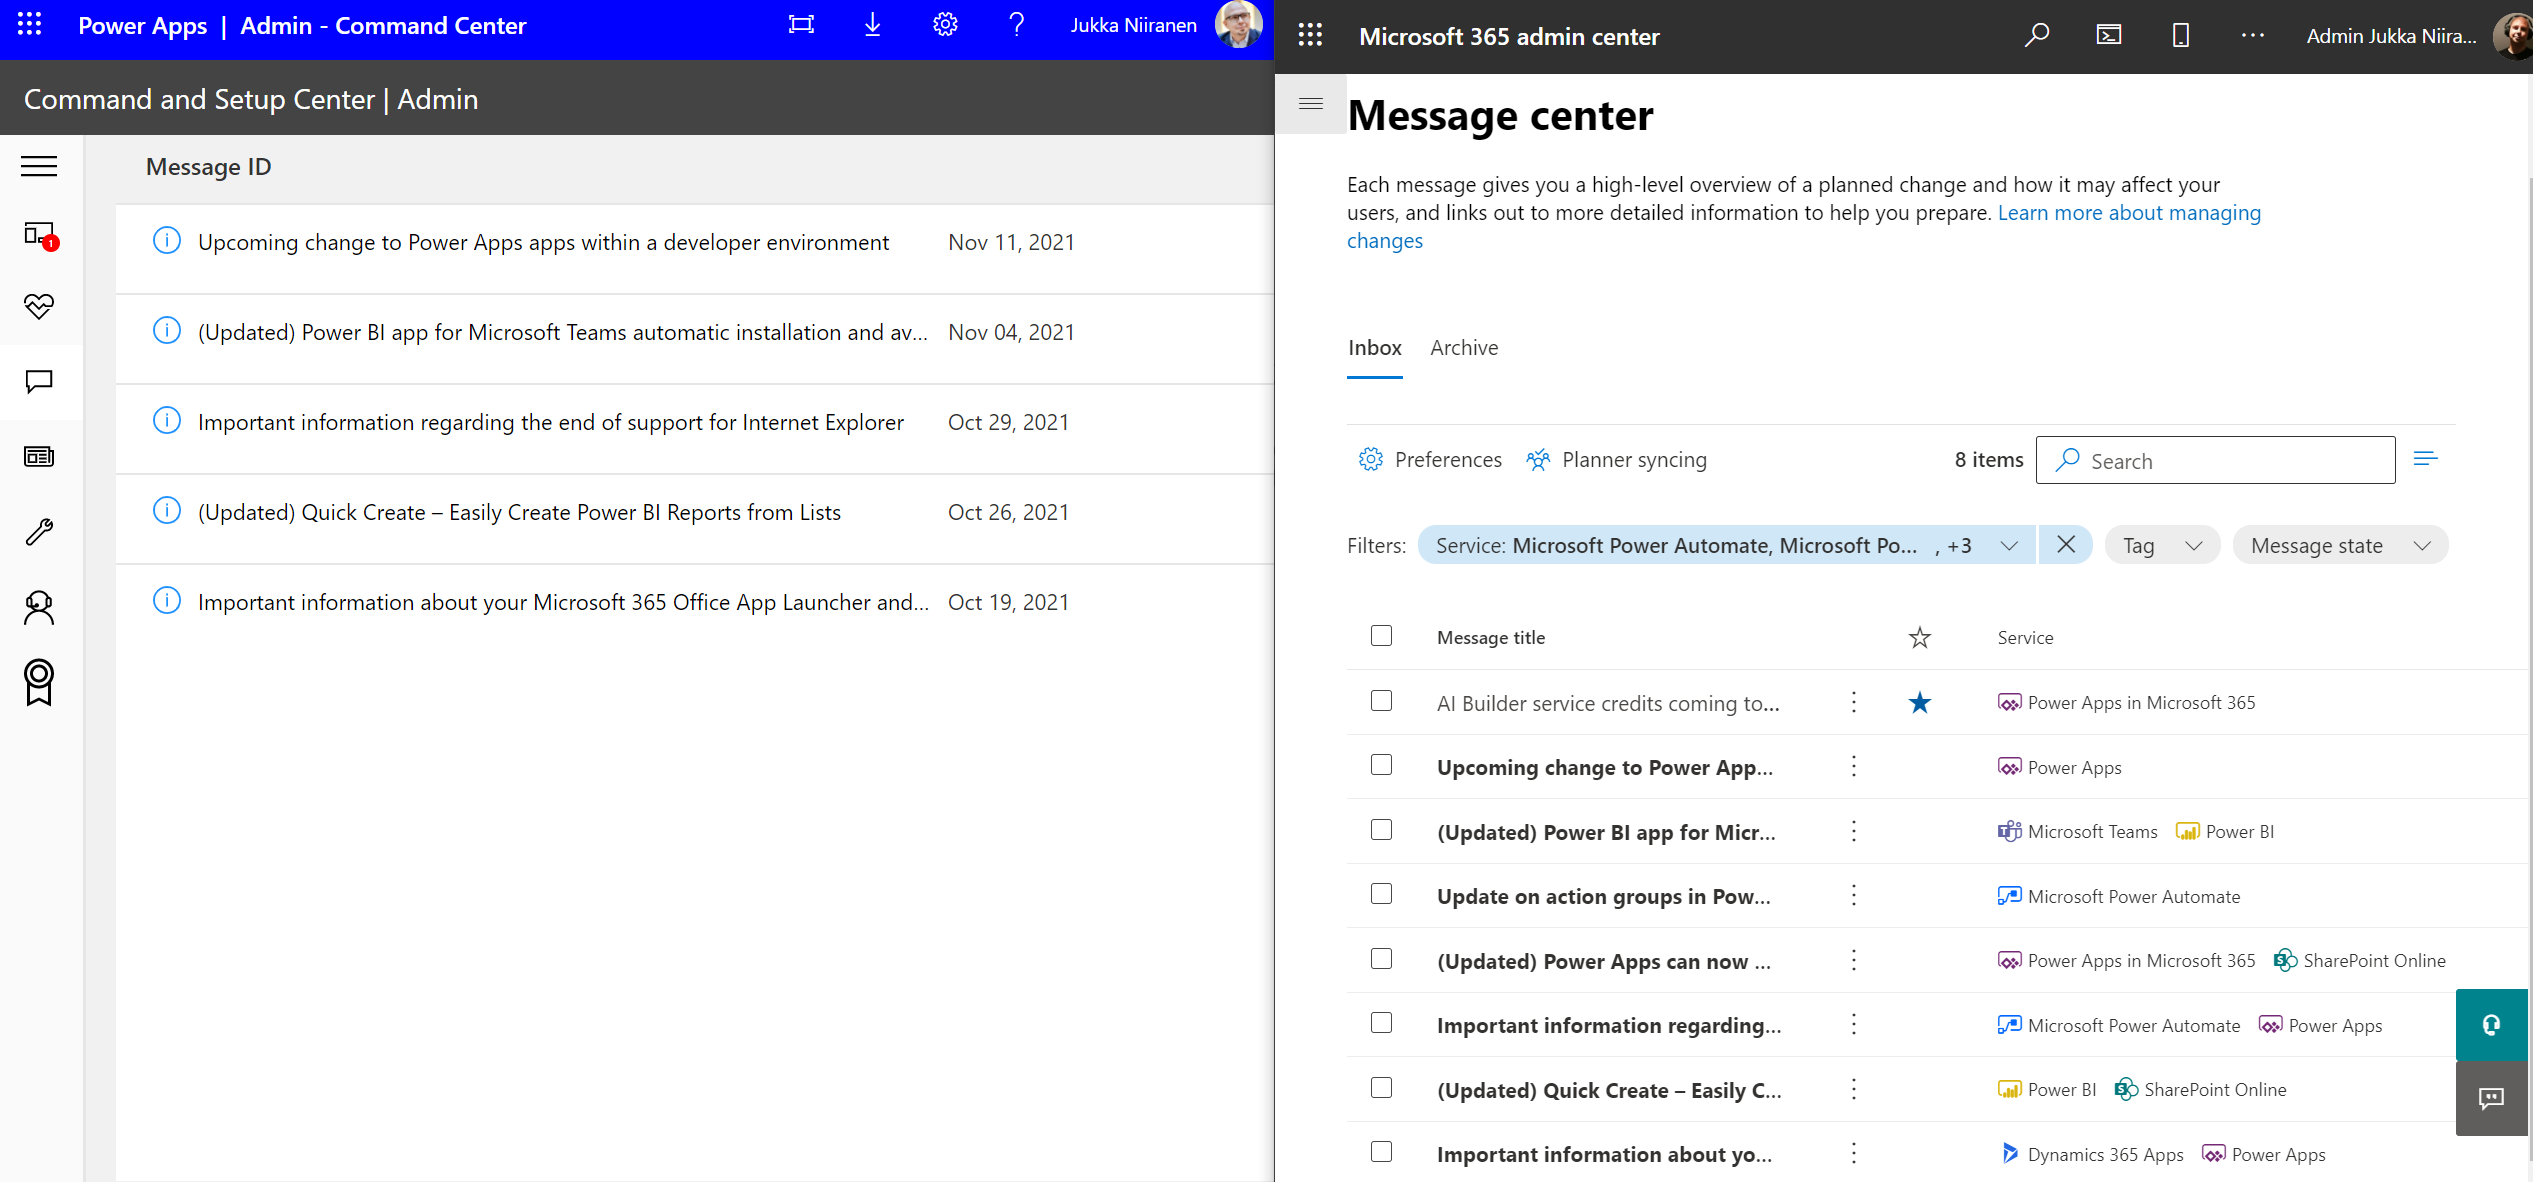Select the Inbox tab
2533x1182 pixels.
click(1374, 348)
